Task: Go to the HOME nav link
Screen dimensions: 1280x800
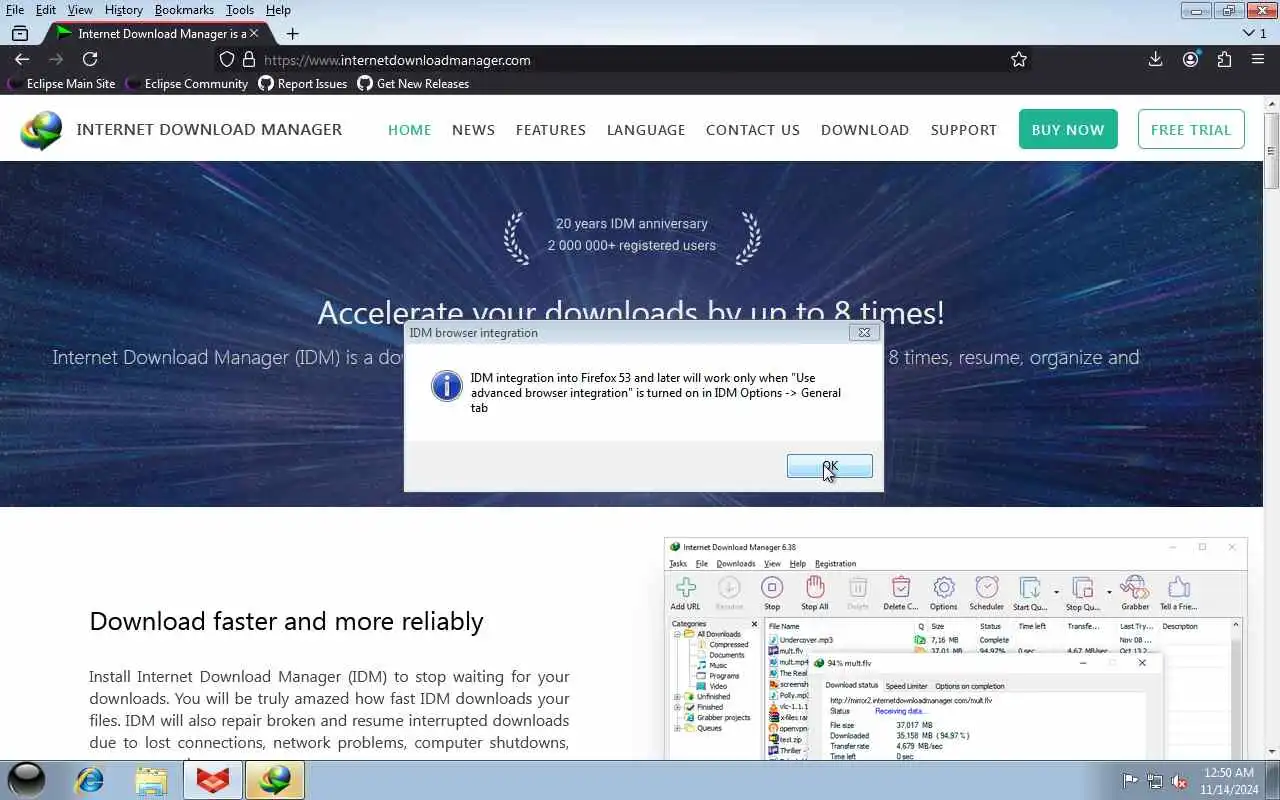Action: pyautogui.click(x=410, y=130)
